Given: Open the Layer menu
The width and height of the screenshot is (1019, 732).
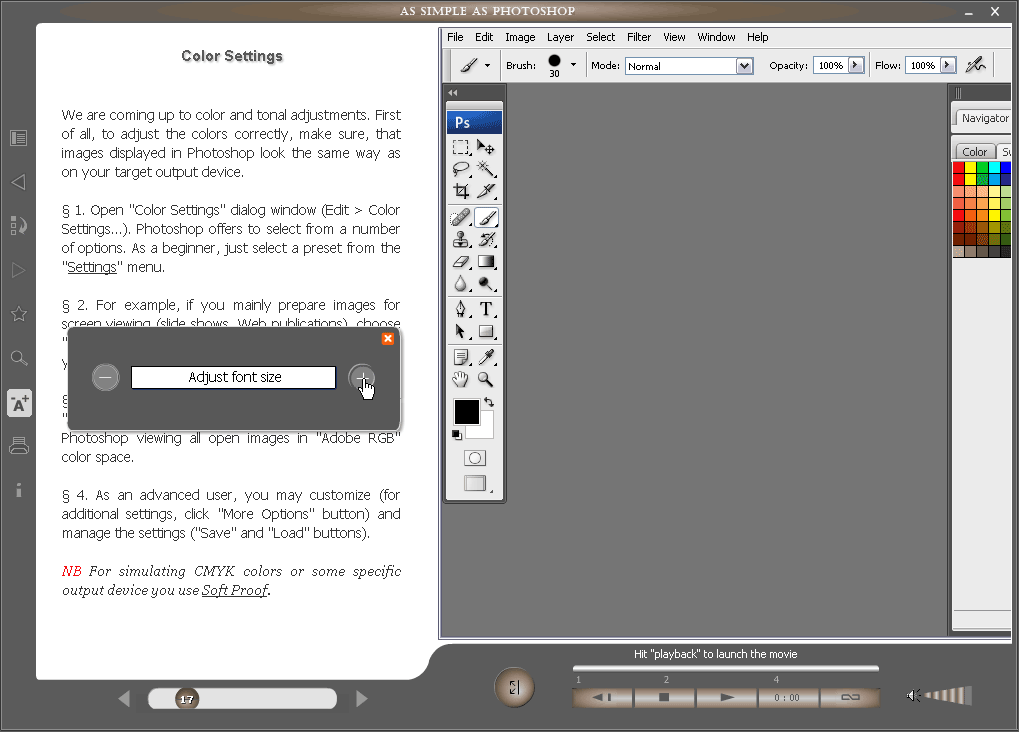Looking at the screenshot, I should coord(560,37).
